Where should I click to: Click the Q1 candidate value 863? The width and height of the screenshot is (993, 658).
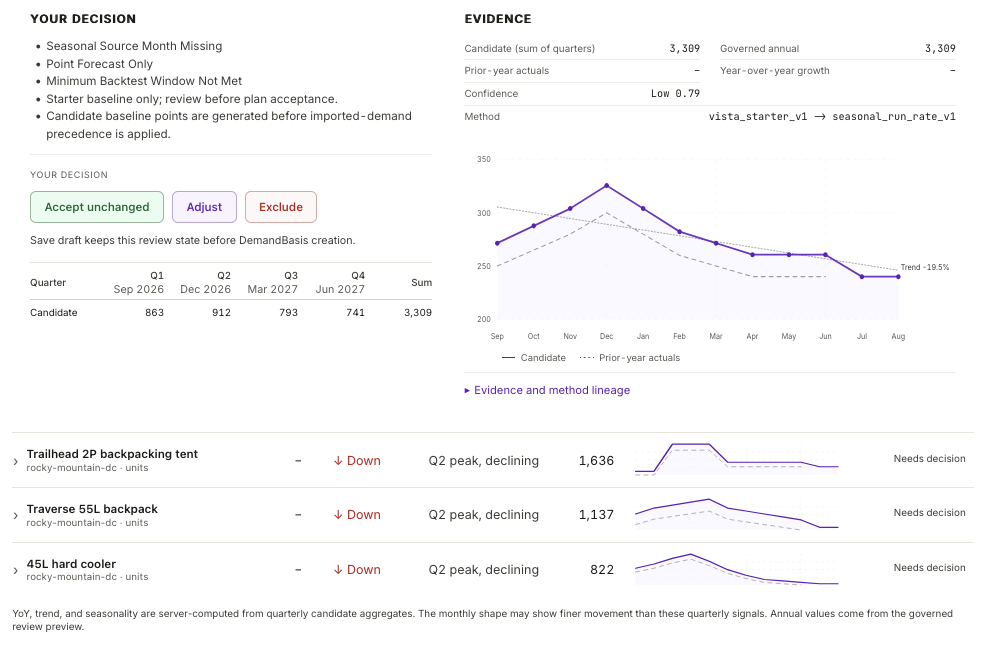(x=155, y=312)
